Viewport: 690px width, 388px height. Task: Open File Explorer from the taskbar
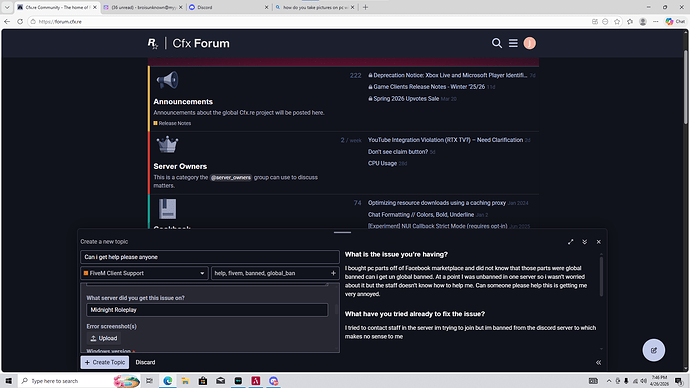click(185, 381)
